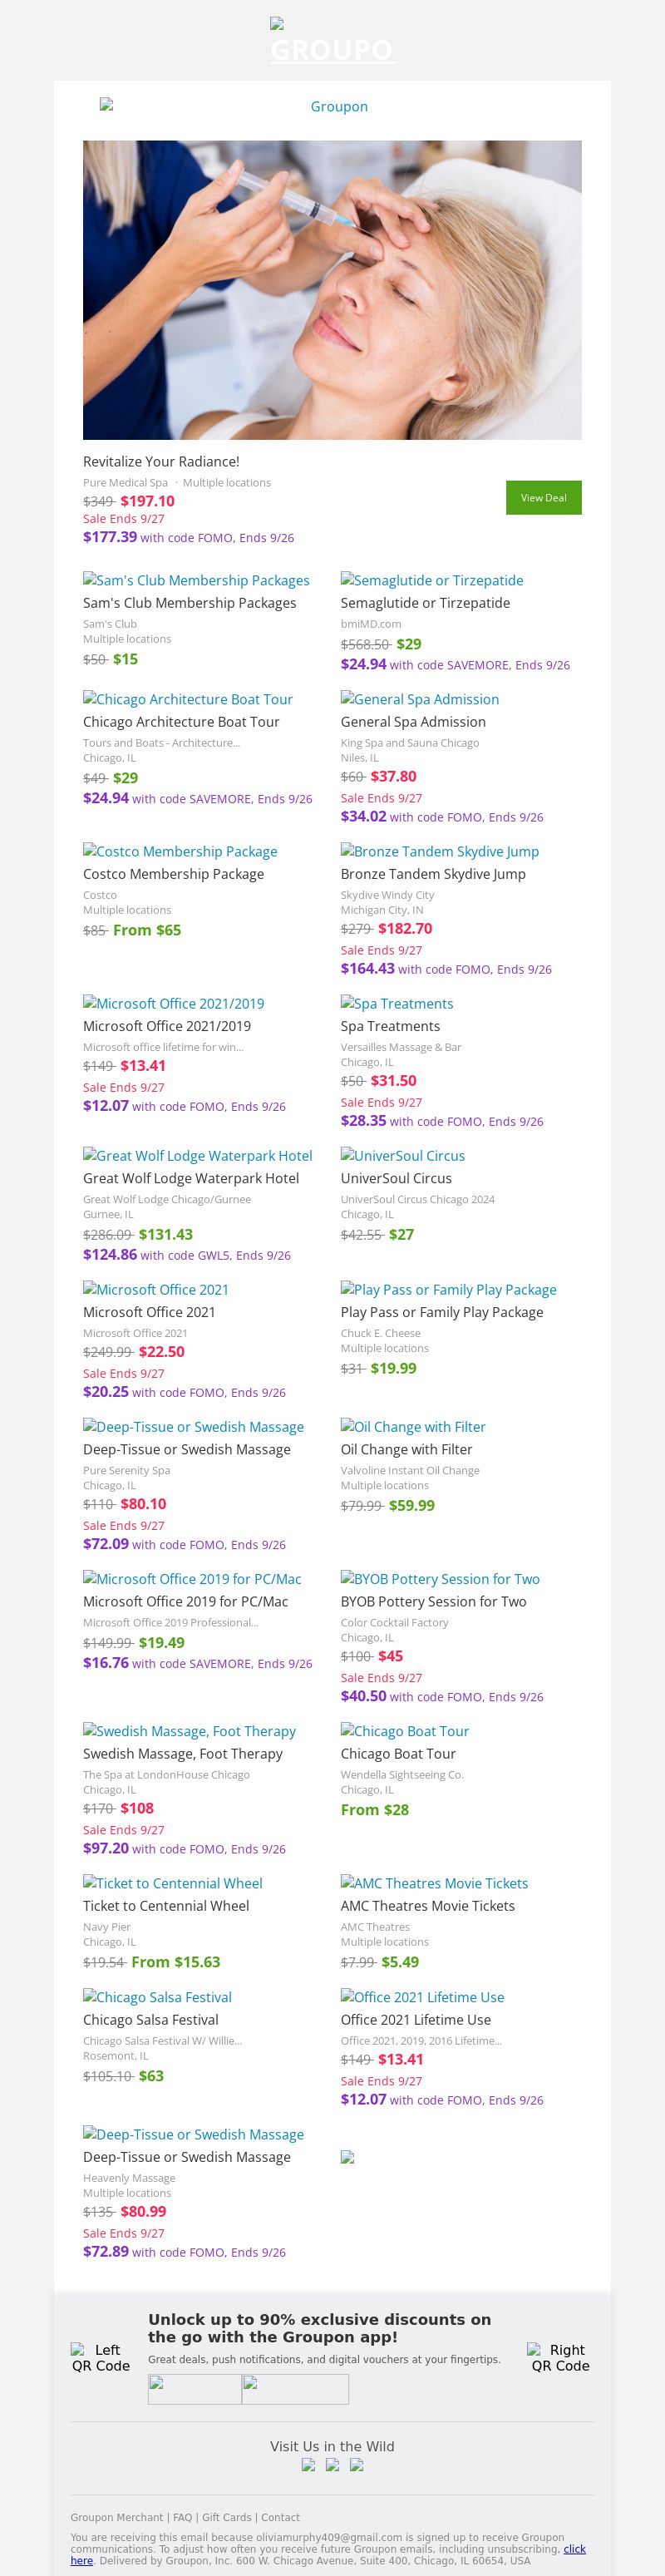
Task: Open the Groupon Merchant footer link
Action: [x=117, y=2517]
